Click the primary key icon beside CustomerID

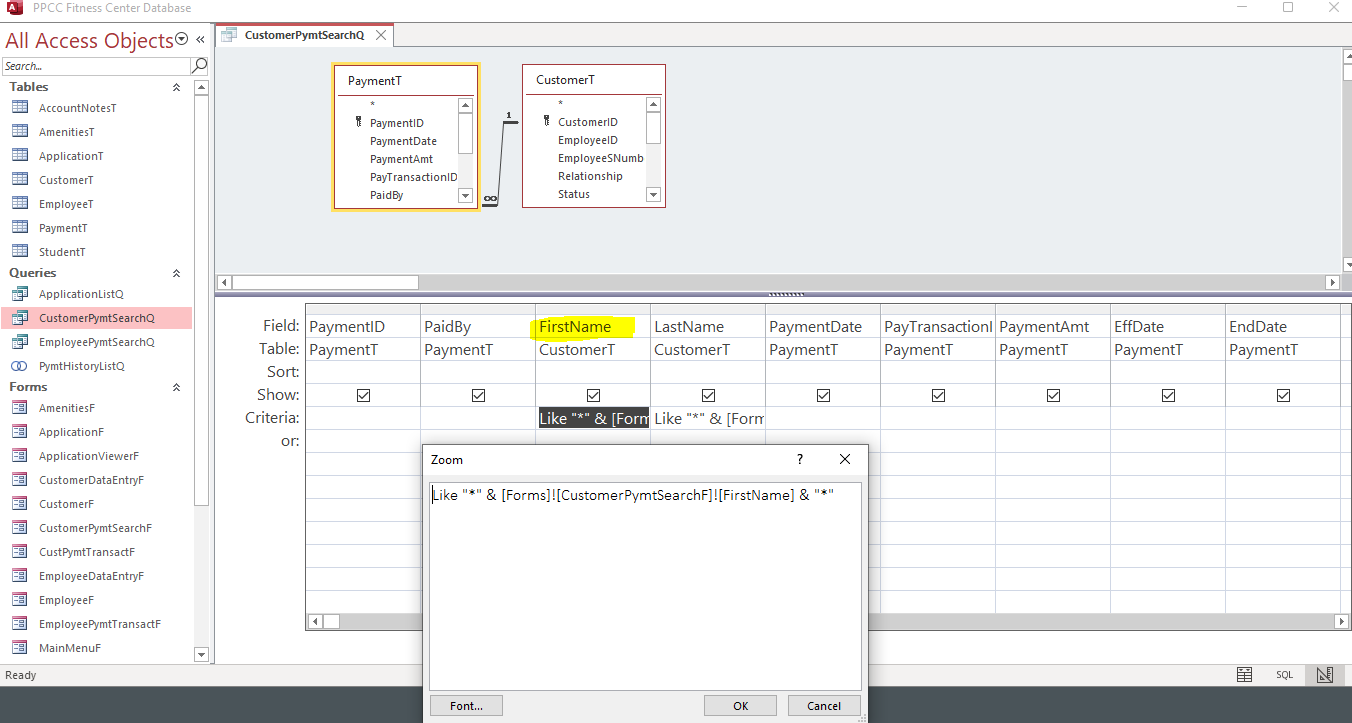click(546, 121)
